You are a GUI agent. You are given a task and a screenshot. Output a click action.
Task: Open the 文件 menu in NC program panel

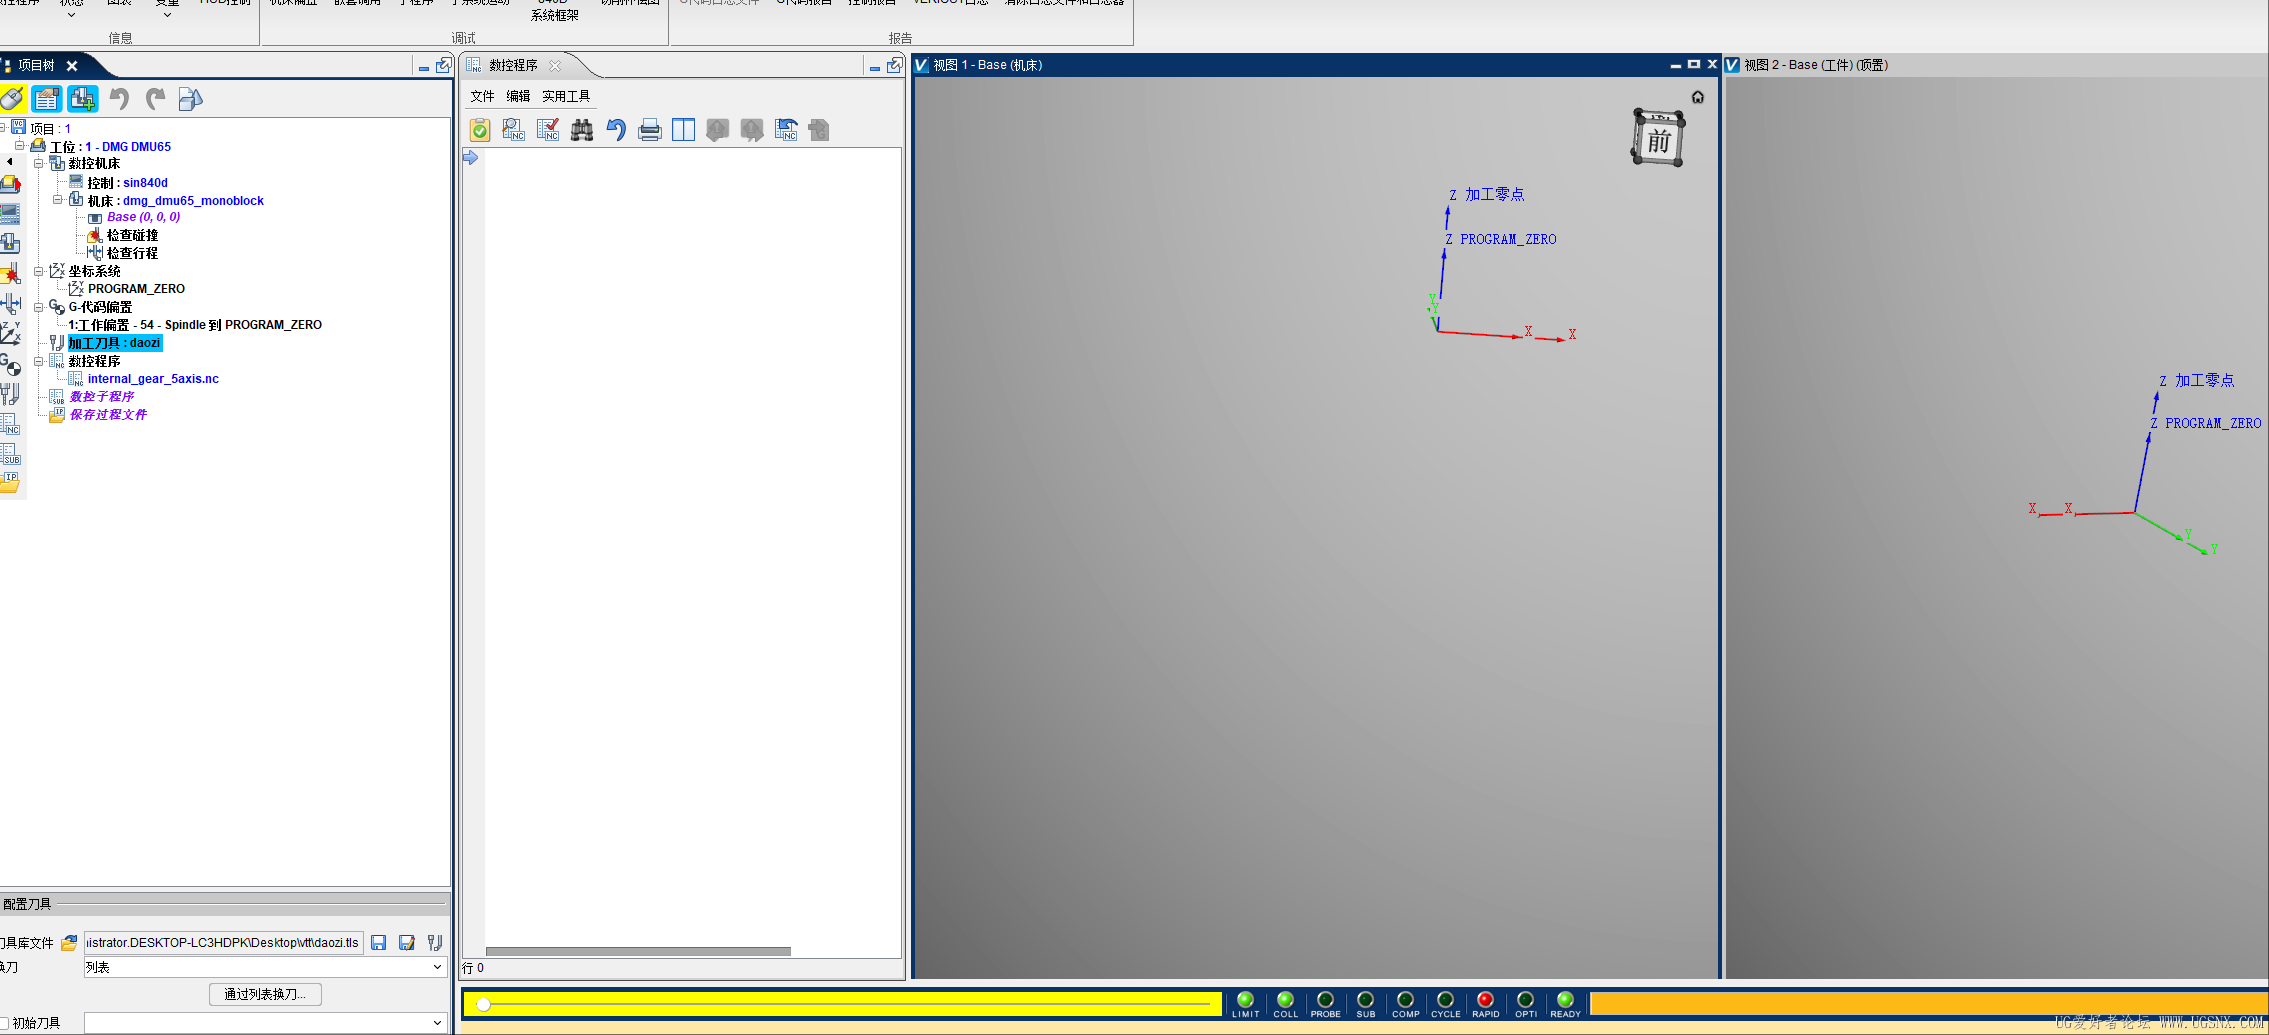[483, 96]
